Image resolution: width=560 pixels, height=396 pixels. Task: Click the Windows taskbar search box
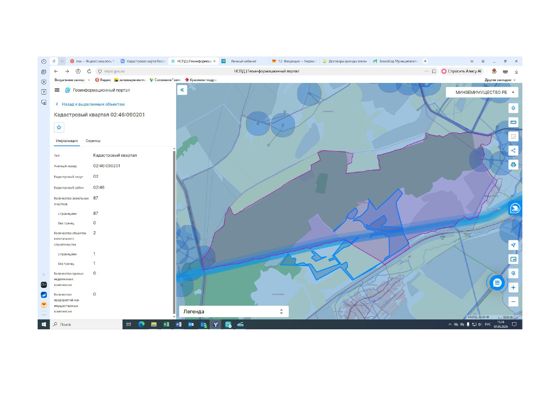pyautogui.click(x=86, y=324)
